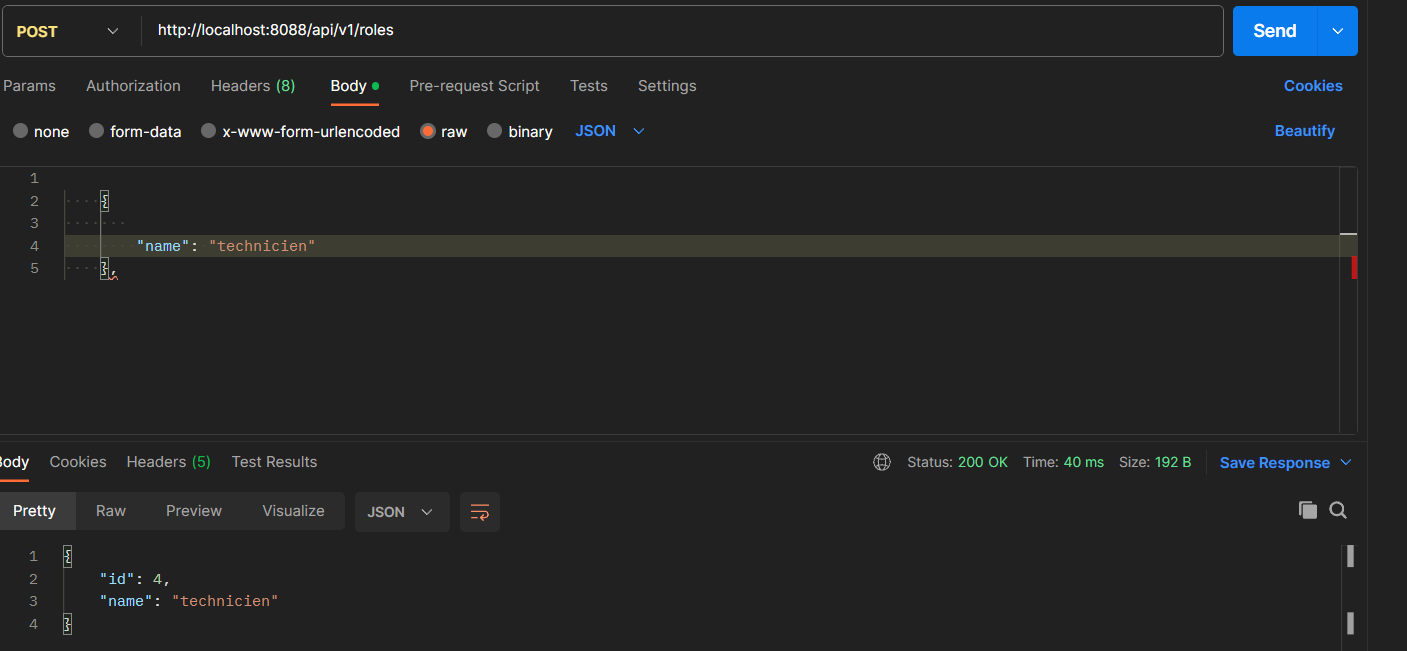This screenshot has height=651, width=1407.
Task: Click the globe network icon near Status
Action: tap(881, 462)
